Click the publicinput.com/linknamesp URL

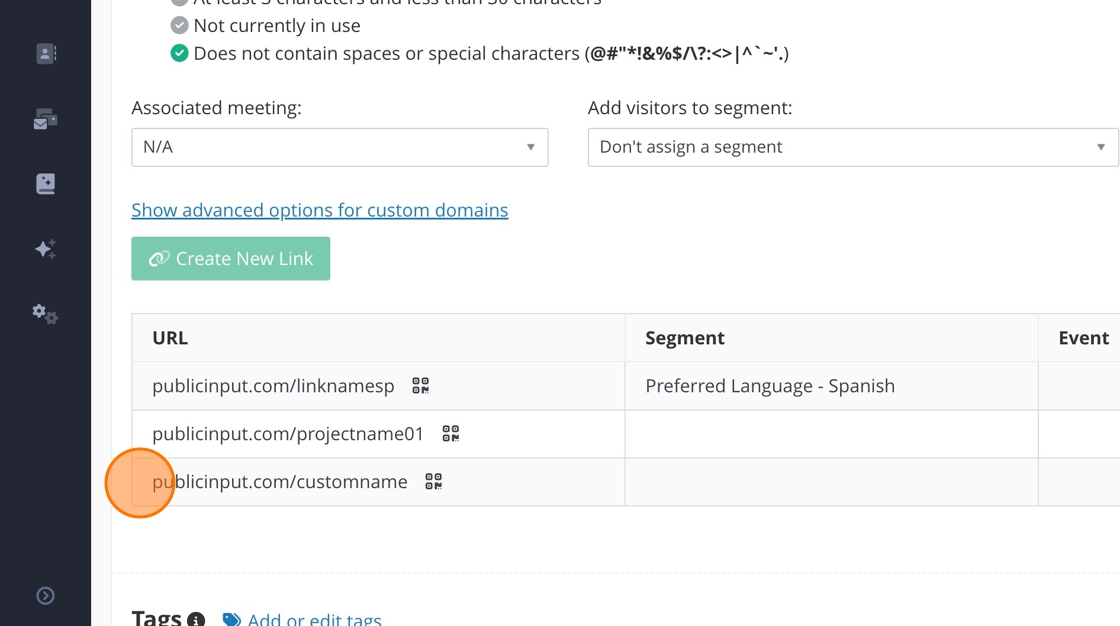click(x=273, y=386)
